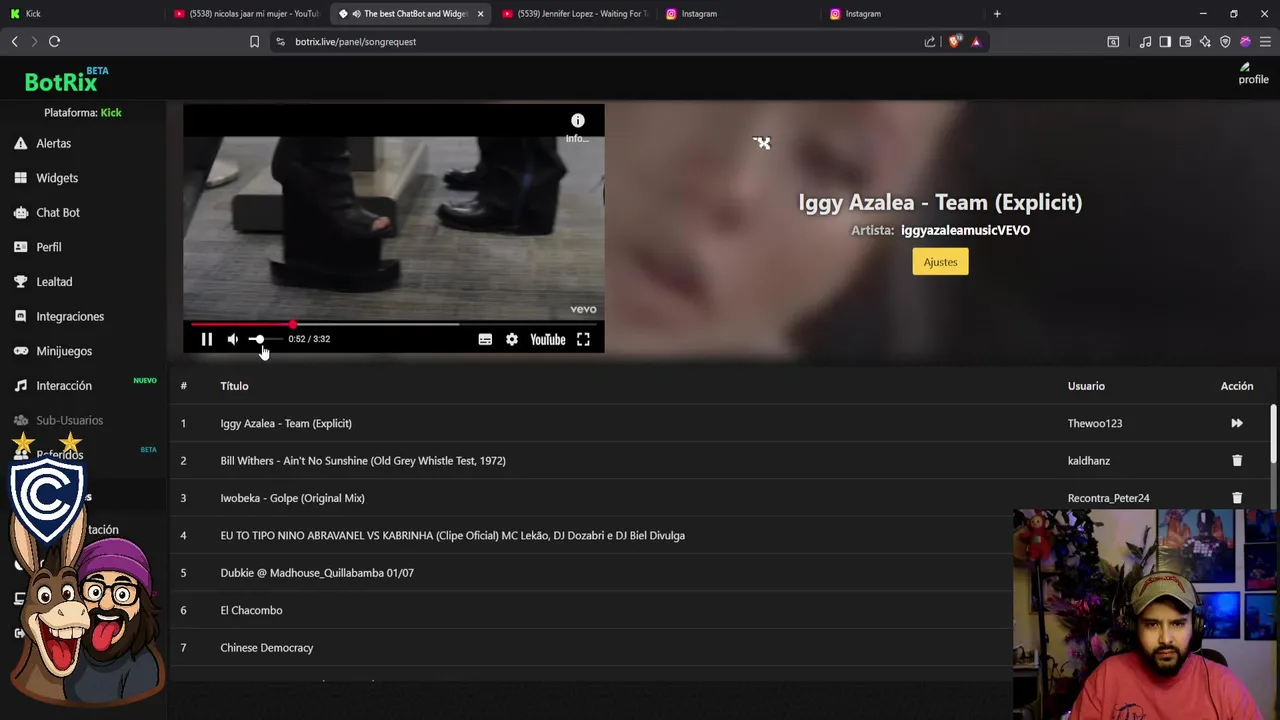This screenshot has height=720, width=1280.
Task: Click the song queue vertical scrollbar
Action: (x=1273, y=435)
